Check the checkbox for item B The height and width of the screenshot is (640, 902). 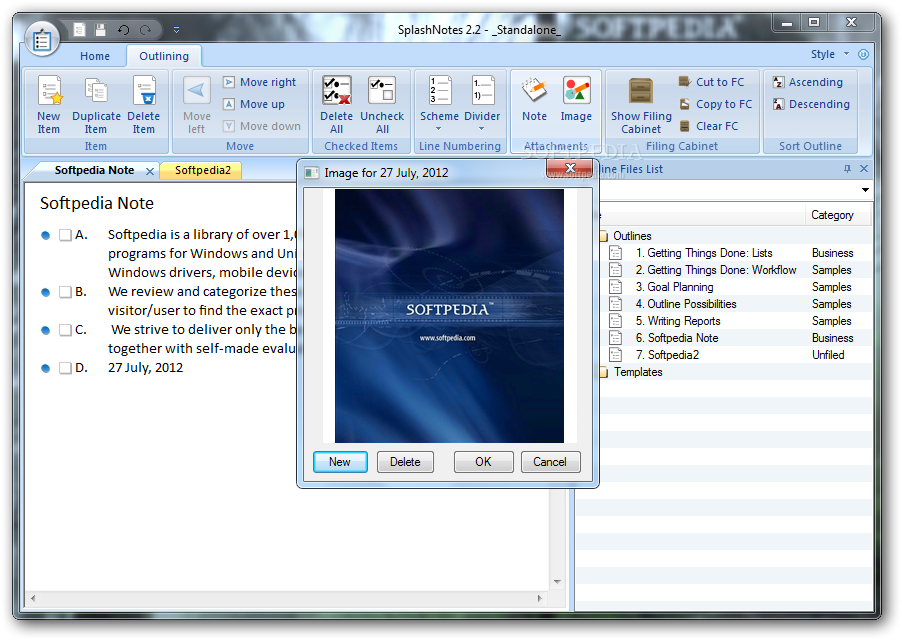pos(65,292)
